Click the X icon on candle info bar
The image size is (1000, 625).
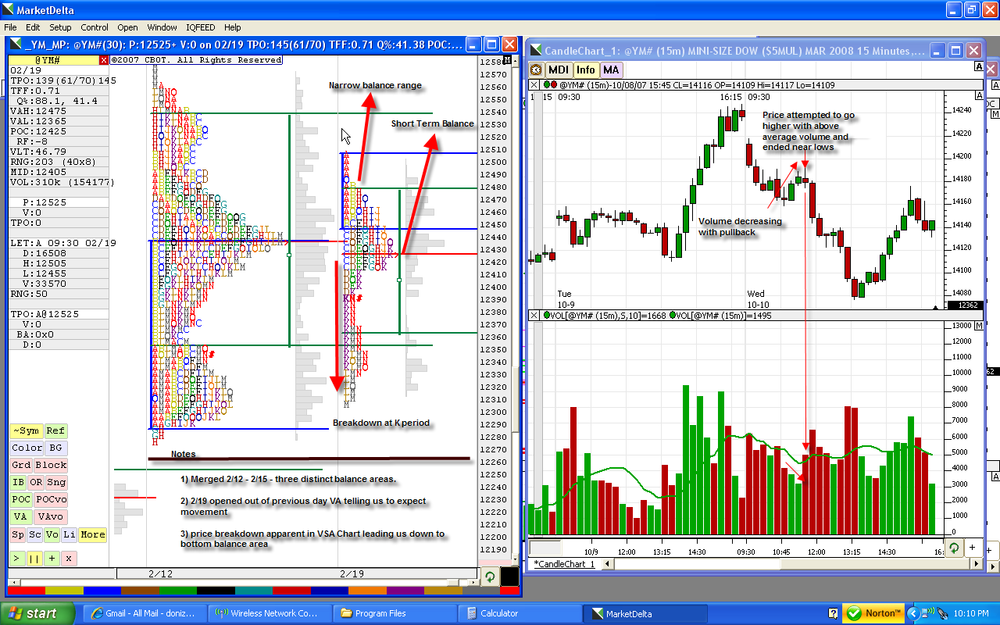tap(534, 85)
